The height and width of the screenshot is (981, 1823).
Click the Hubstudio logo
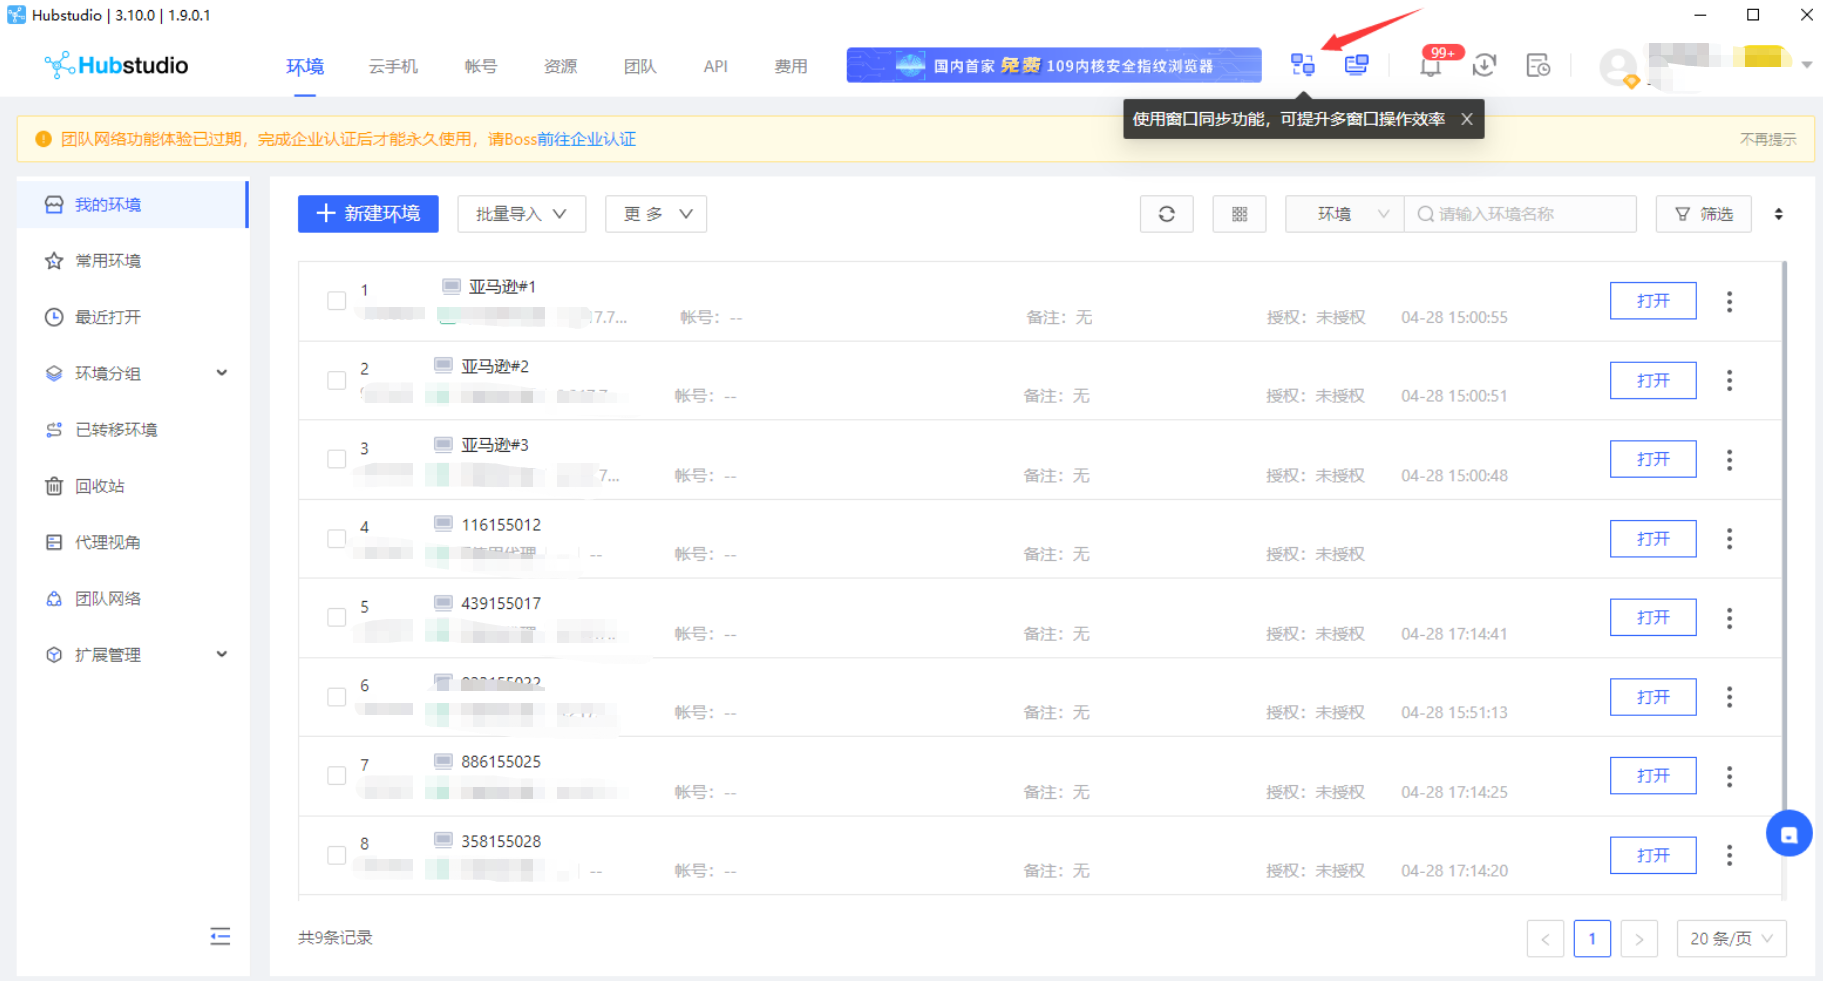pos(116,65)
